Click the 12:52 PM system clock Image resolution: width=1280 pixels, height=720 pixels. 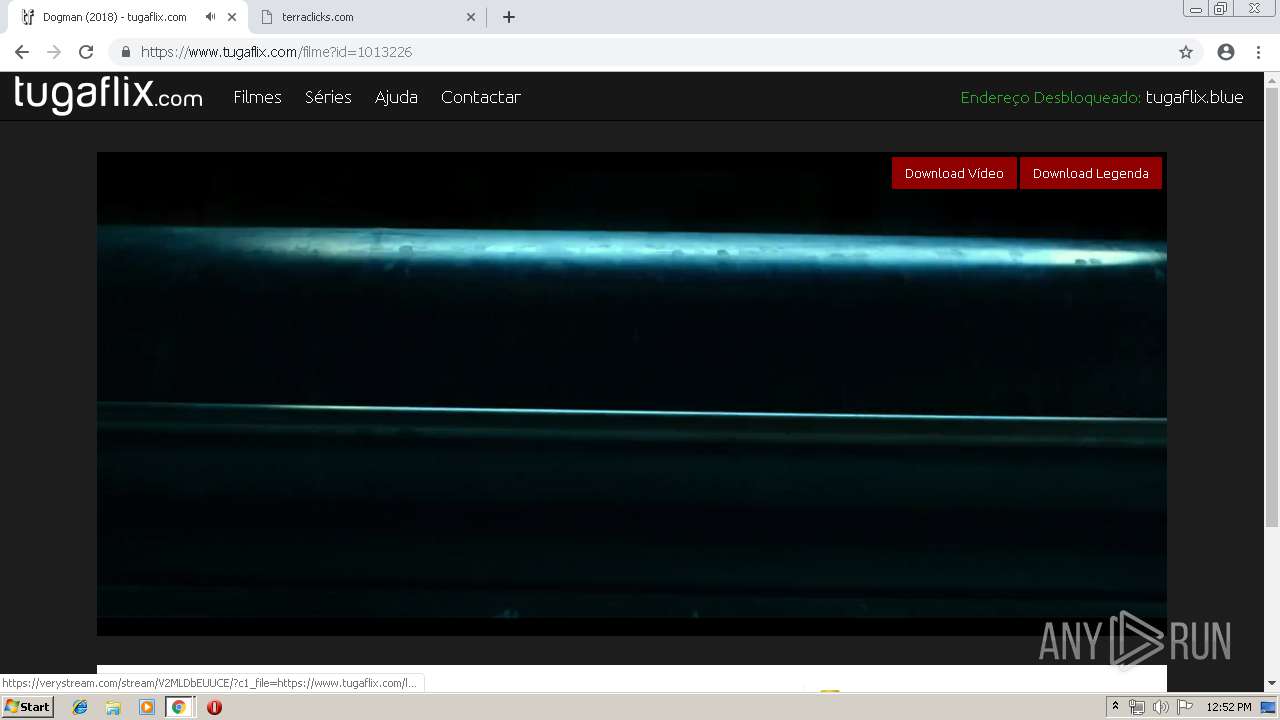(1229, 707)
